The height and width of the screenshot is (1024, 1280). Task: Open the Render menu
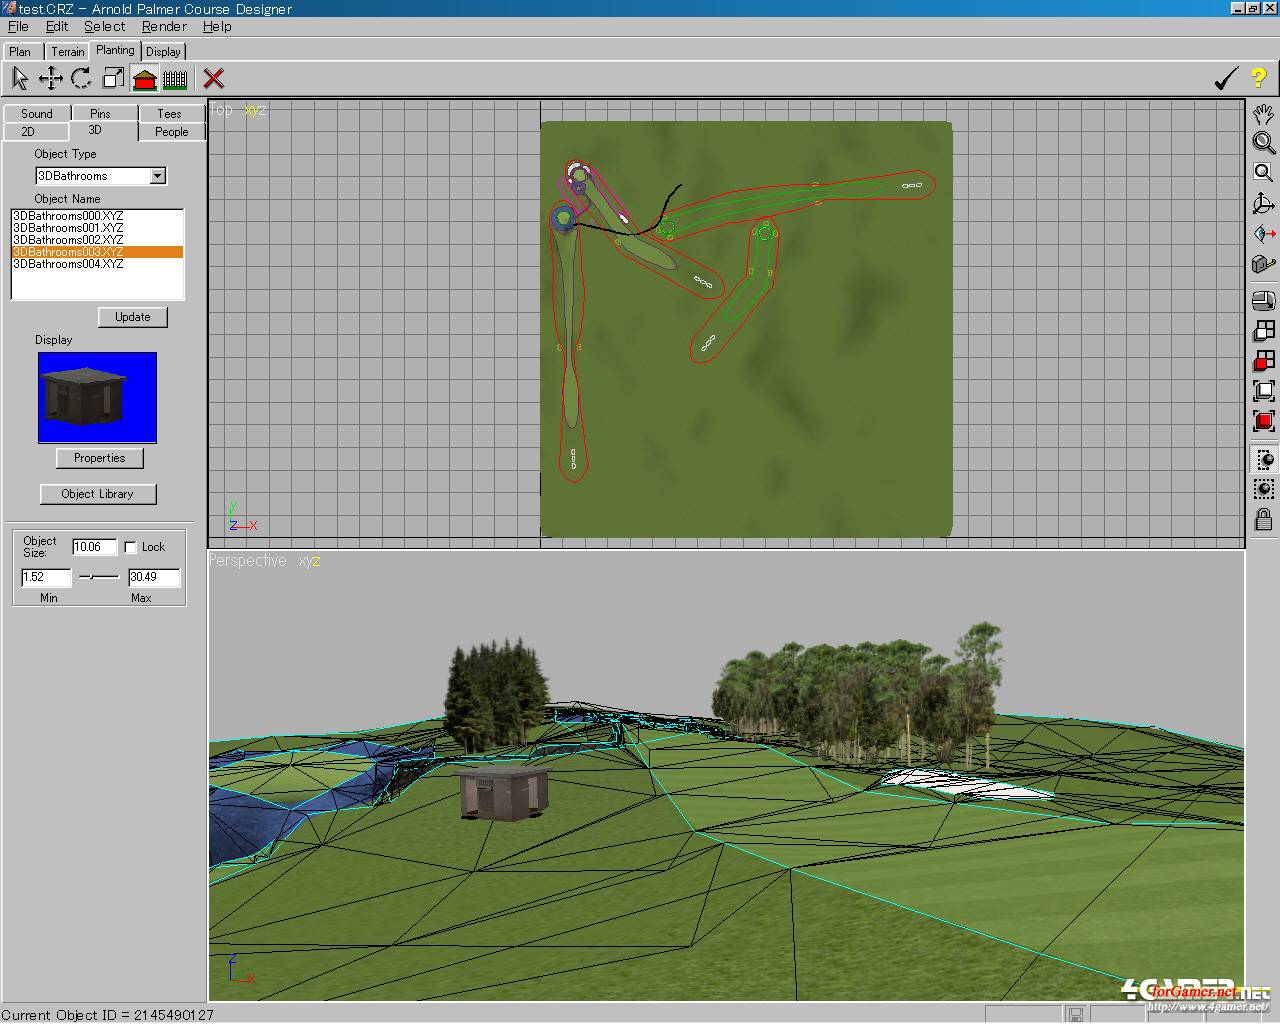[164, 26]
